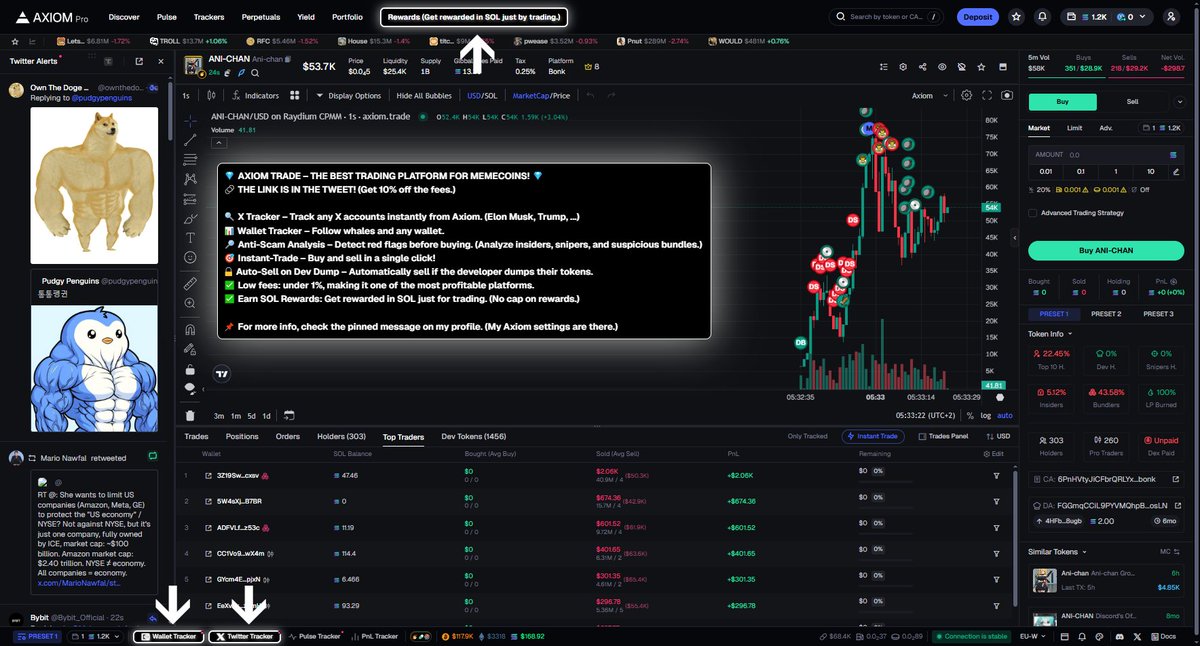Open the chart layout grid icon
Viewport: 1200px width, 646px height.
coord(294,95)
